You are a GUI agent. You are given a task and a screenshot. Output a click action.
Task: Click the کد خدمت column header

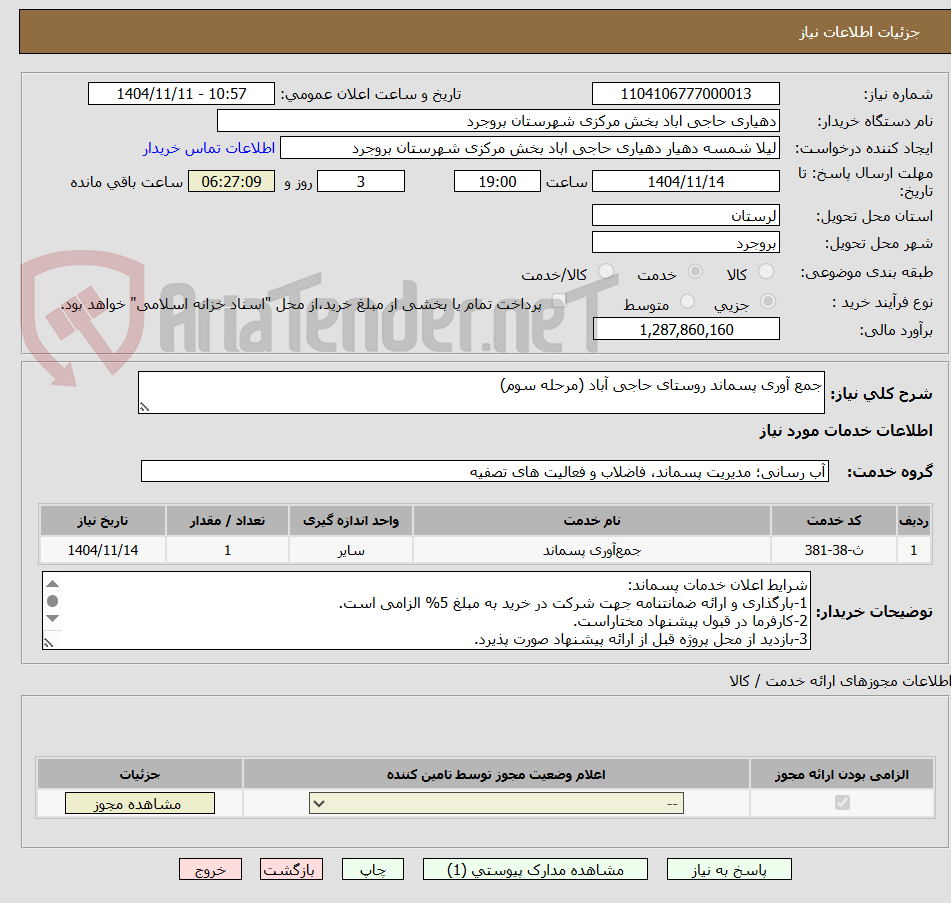click(x=834, y=521)
